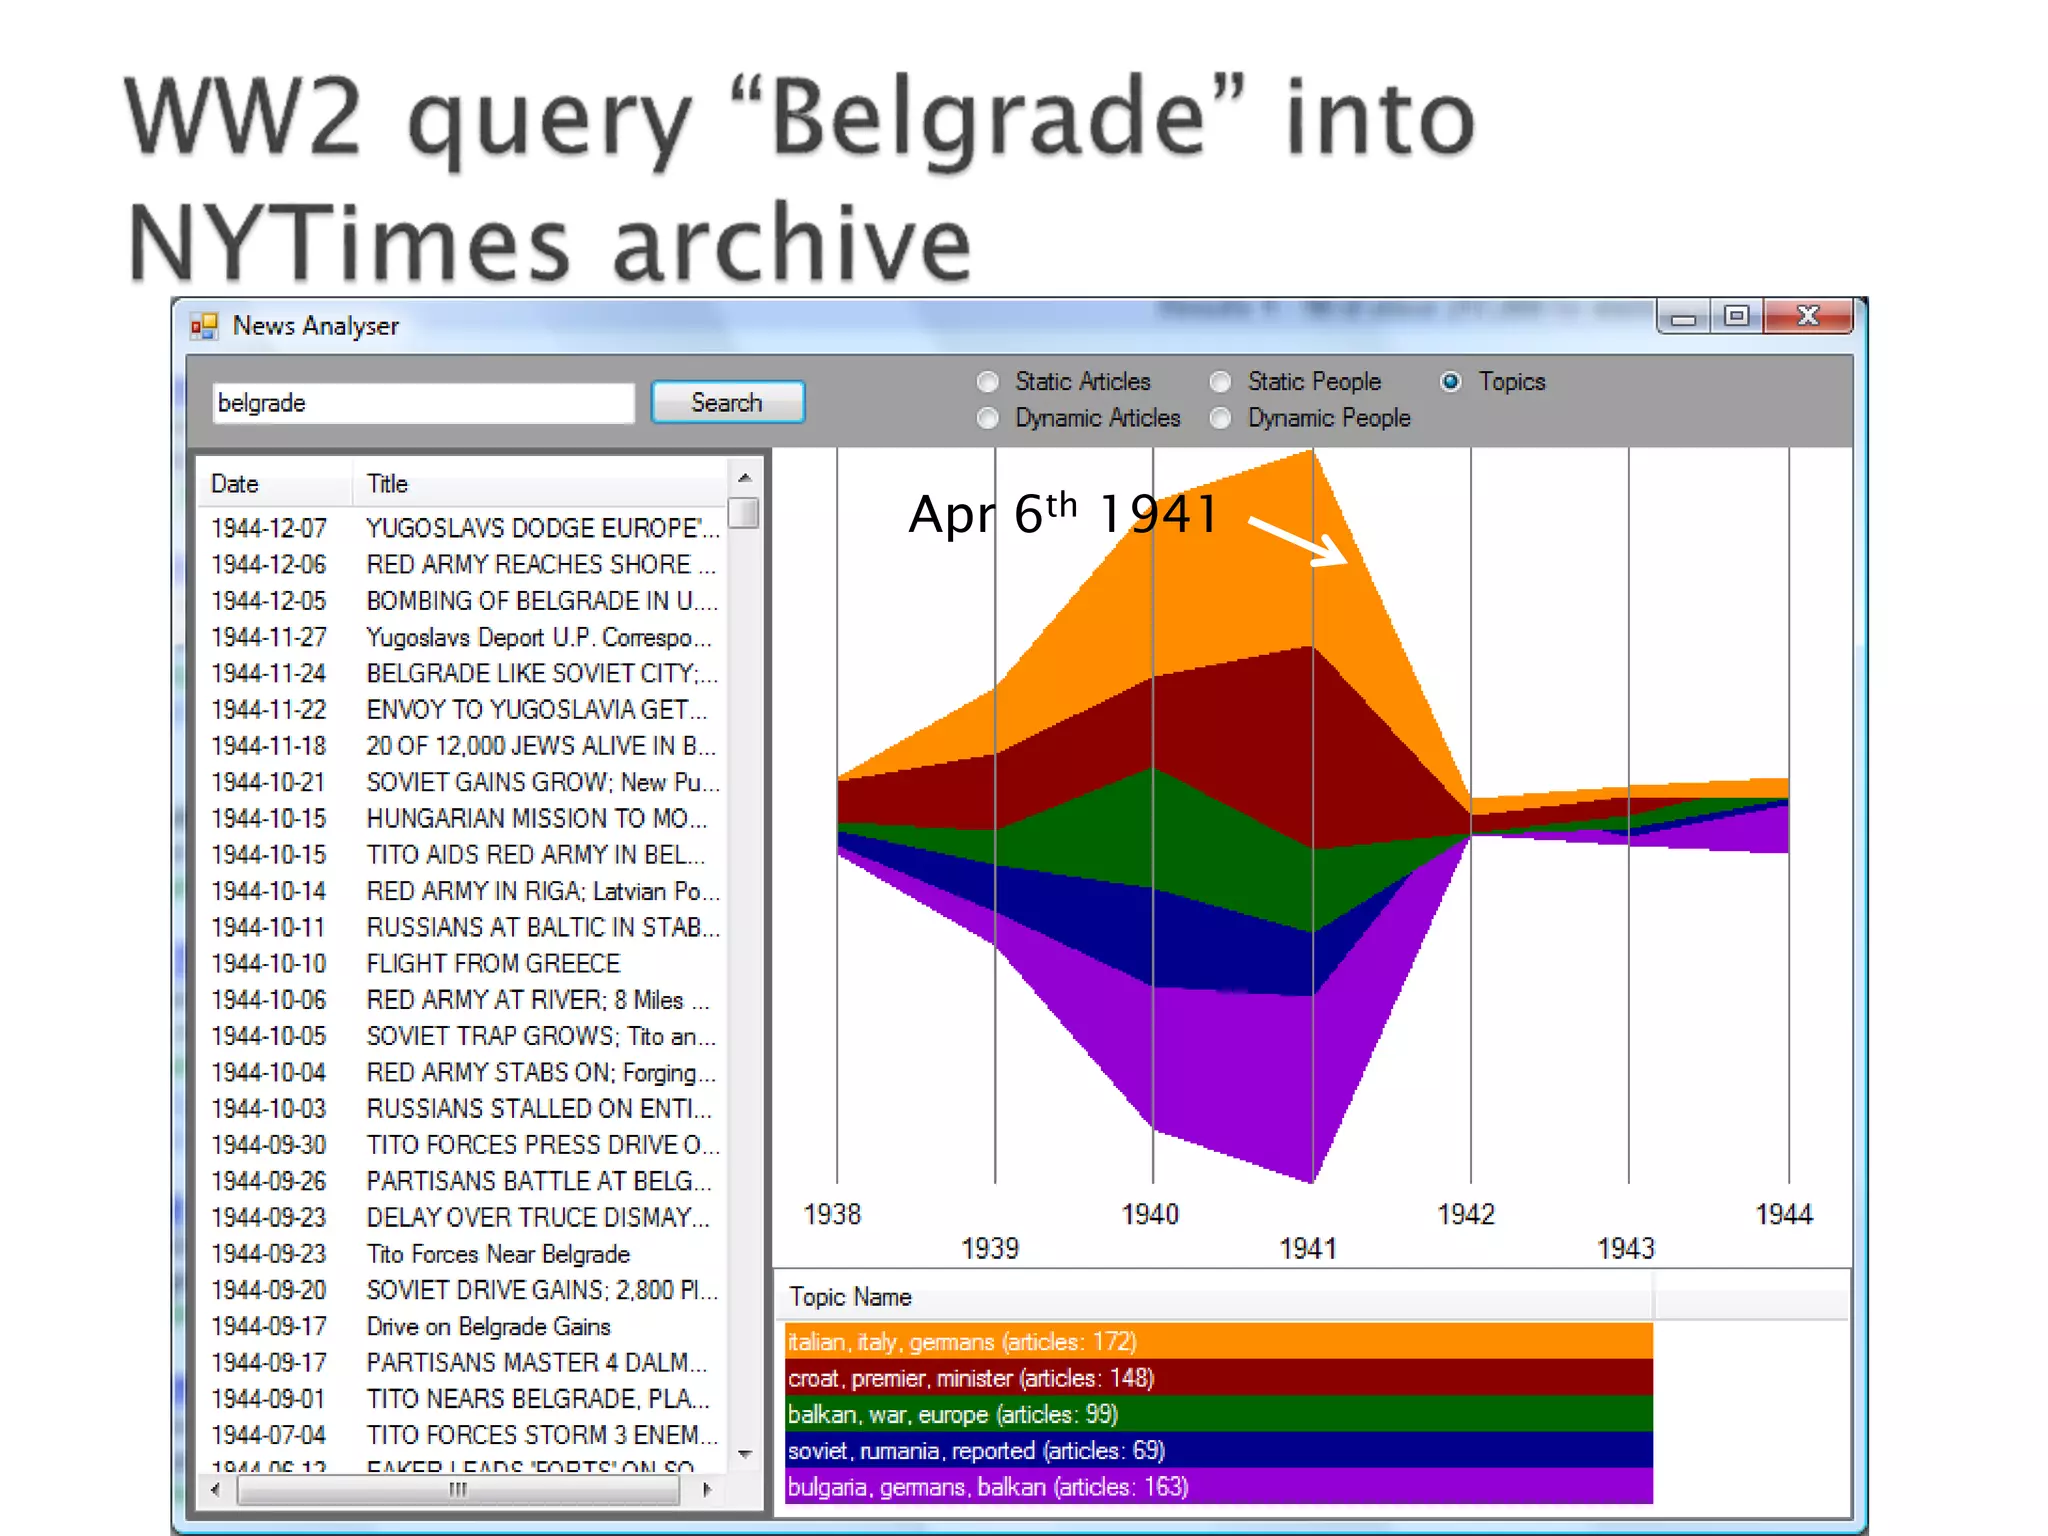Select the Topics radio button
The width and height of the screenshot is (2048, 1536).
click(1451, 382)
